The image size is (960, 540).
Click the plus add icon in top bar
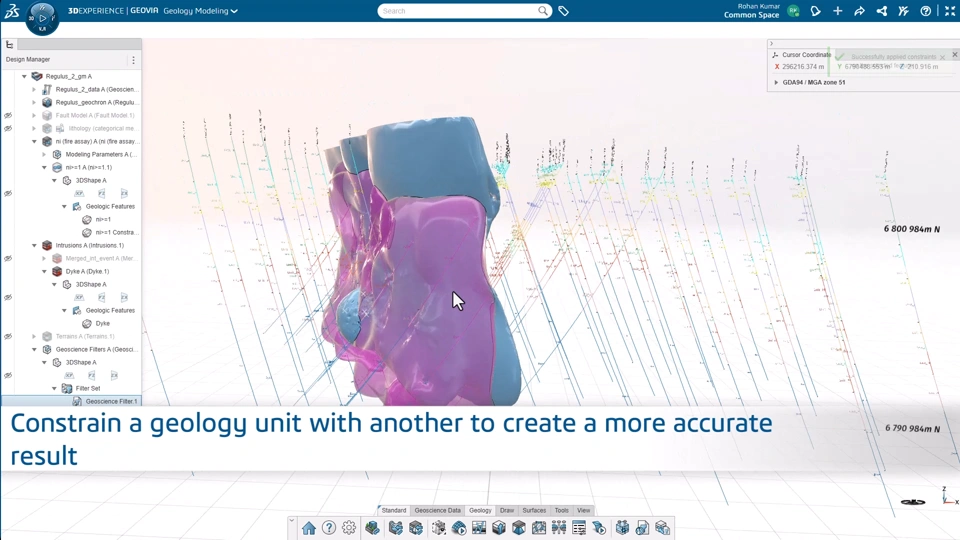[x=838, y=11]
